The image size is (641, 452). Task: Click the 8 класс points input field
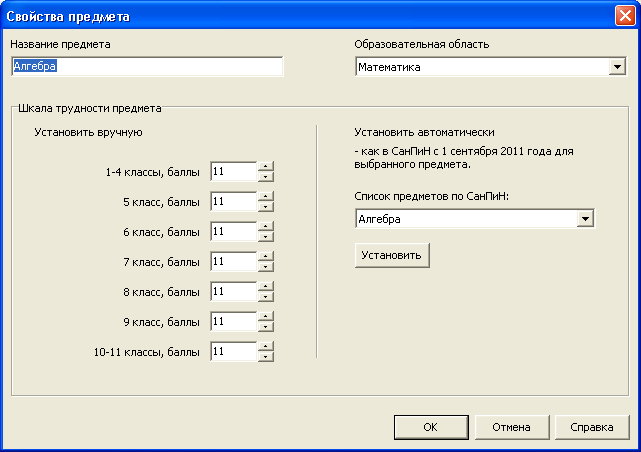[233, 291]
